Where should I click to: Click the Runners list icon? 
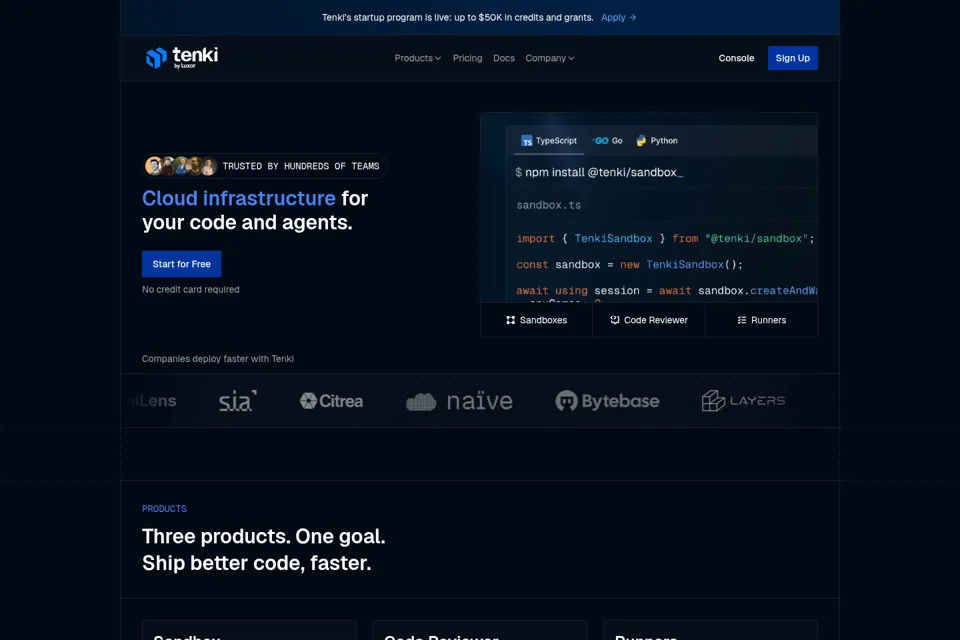point(741,320)
